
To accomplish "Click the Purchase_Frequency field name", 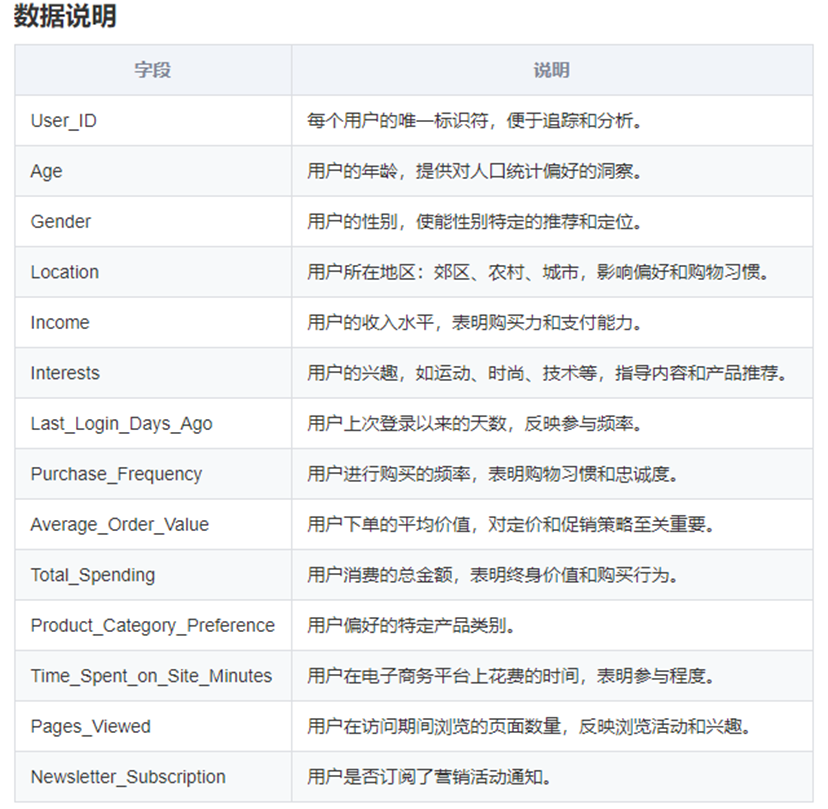I will [113, 474].
